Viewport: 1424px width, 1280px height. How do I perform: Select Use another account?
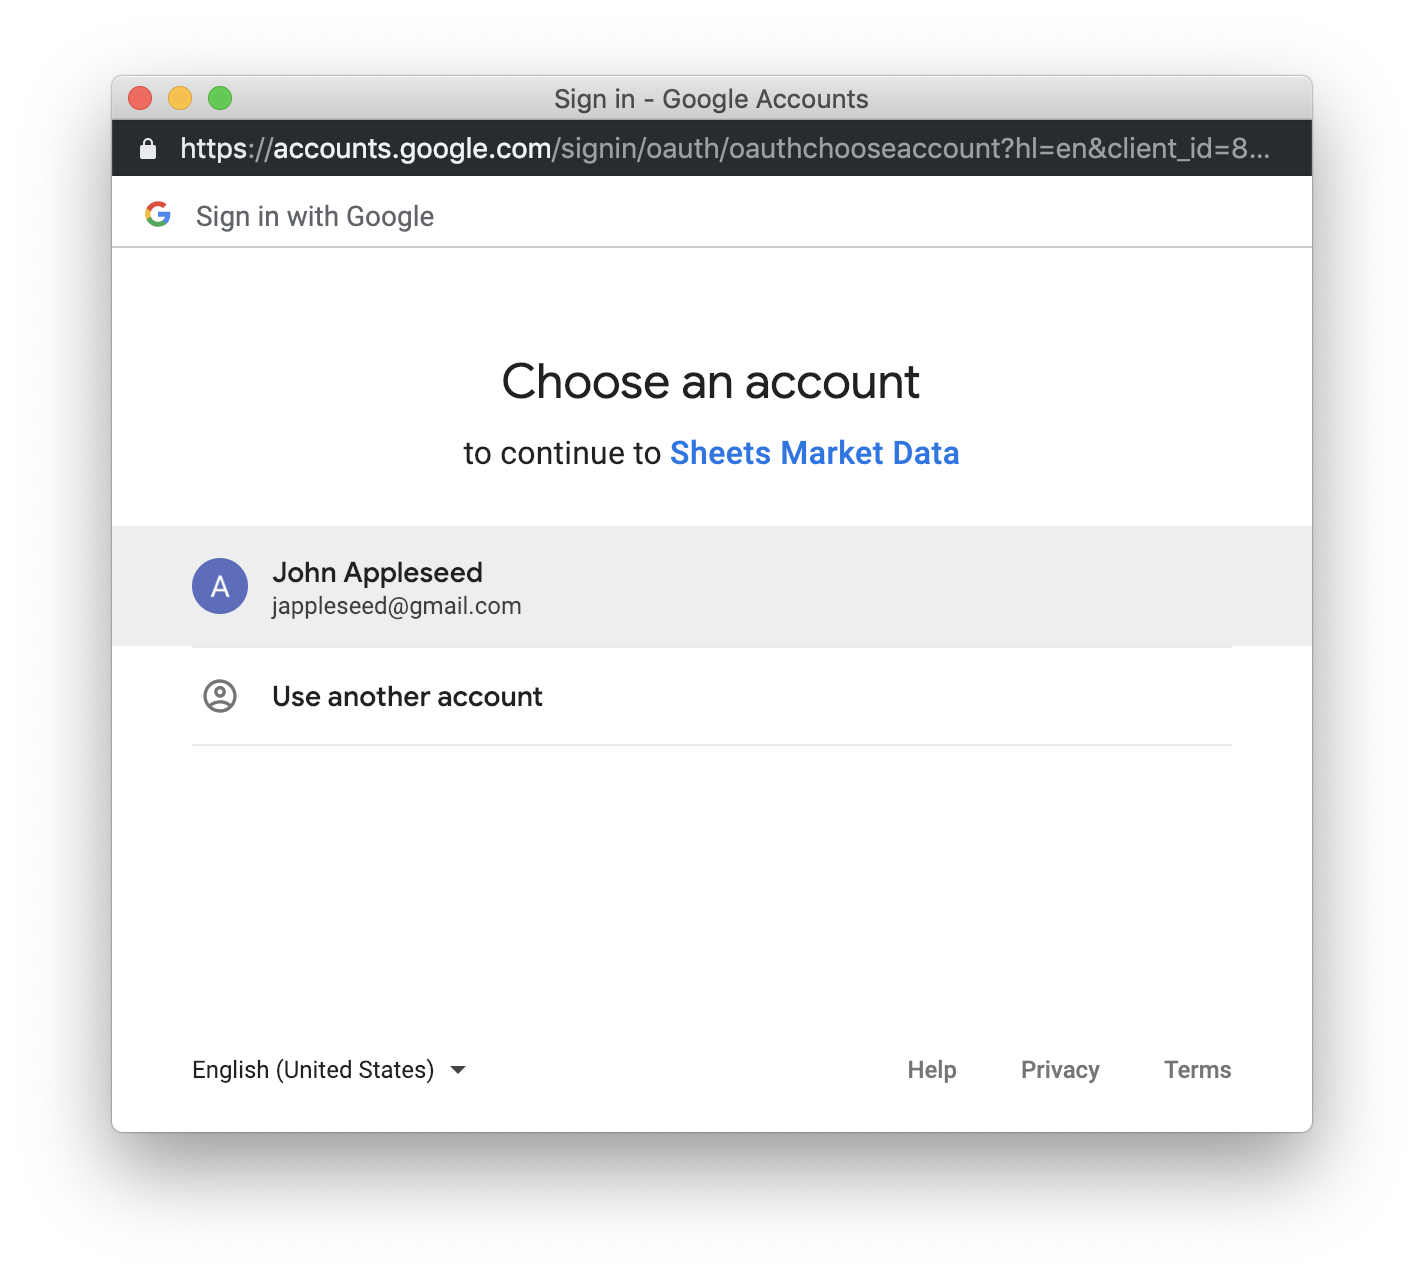coord(712,696)
